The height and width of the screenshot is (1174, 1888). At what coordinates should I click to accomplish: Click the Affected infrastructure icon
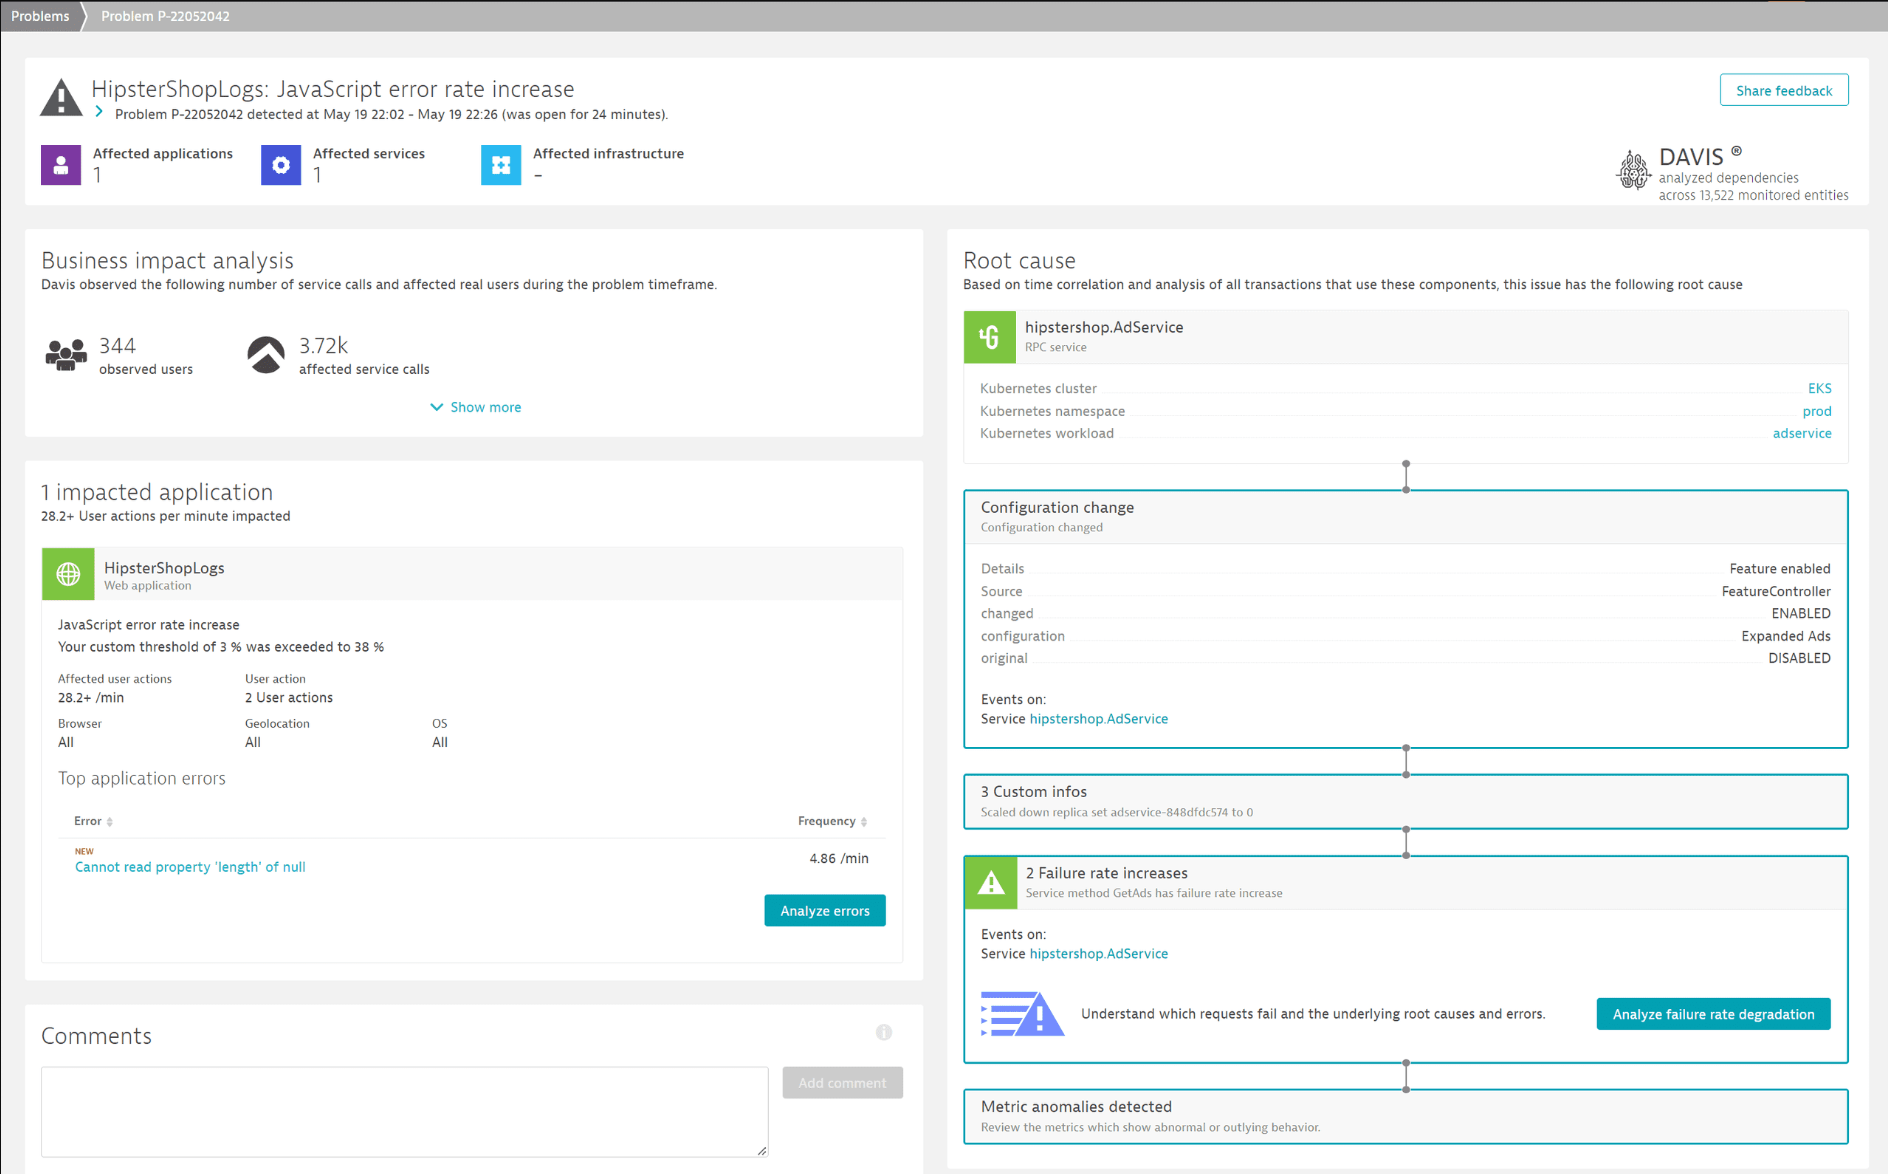501,165
